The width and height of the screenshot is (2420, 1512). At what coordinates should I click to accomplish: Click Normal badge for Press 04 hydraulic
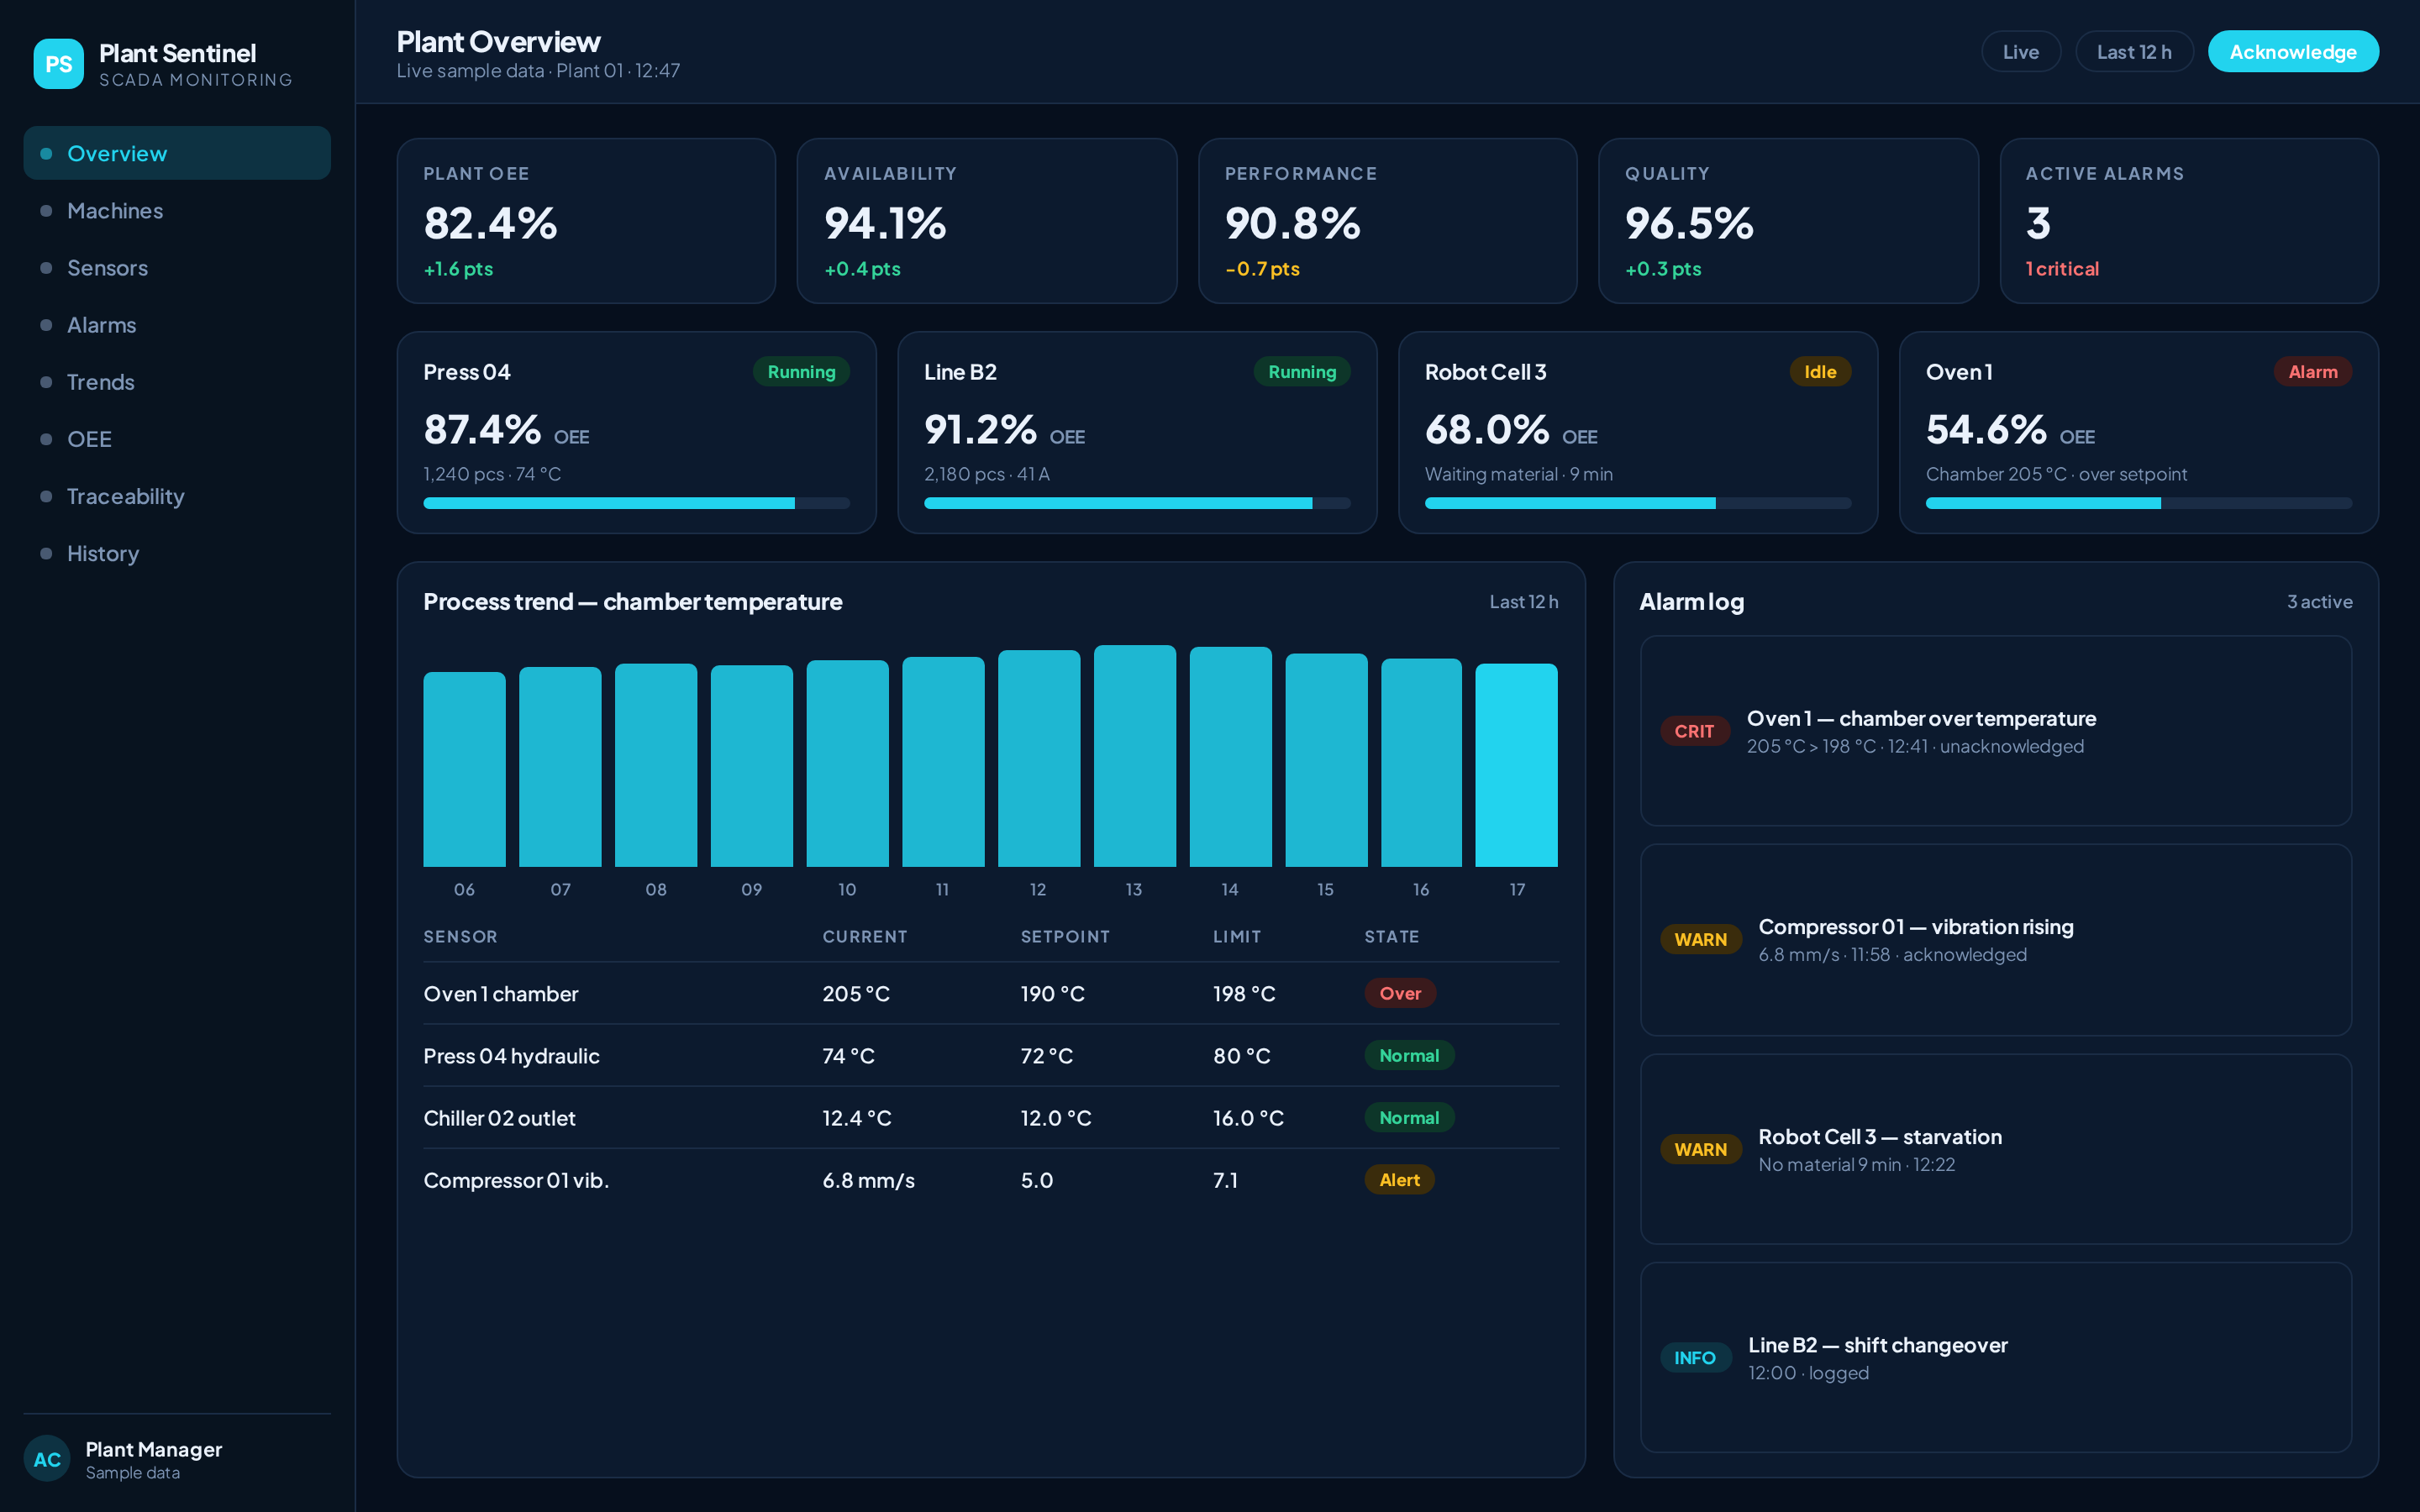(1409, 1055)
